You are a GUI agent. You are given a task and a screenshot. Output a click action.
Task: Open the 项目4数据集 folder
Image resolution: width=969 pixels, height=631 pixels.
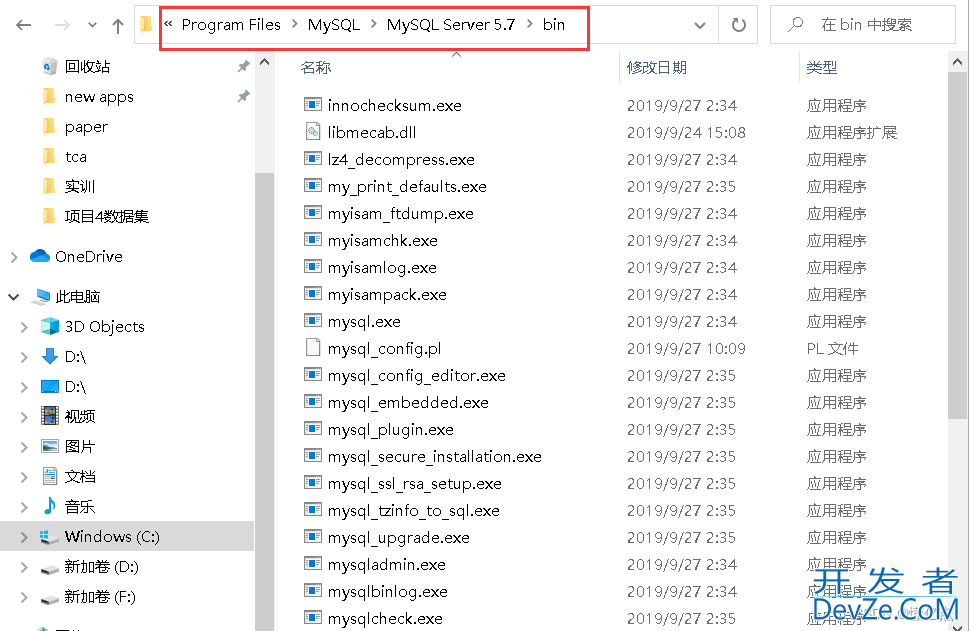[x=106, y=216]
